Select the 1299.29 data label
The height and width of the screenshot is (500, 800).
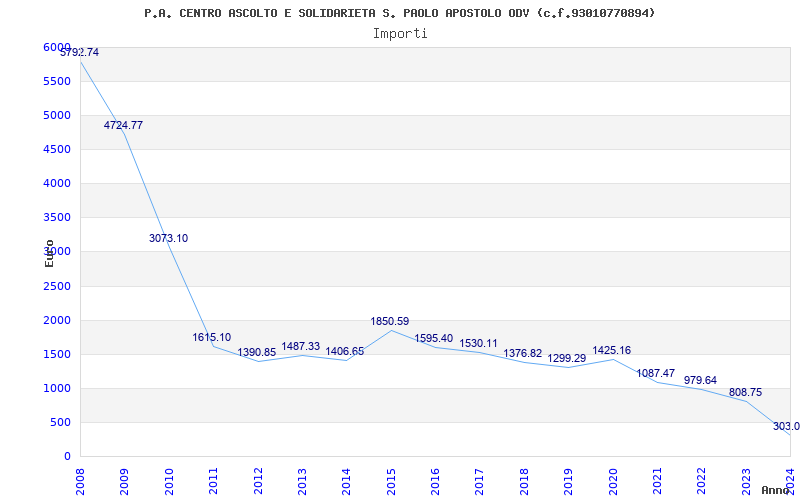tap(567, 358)
